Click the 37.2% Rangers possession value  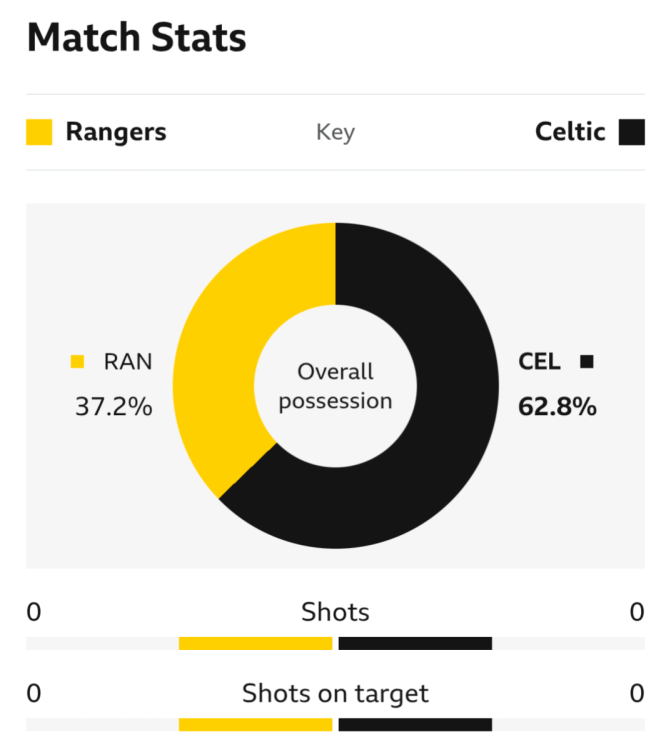[114, 407]
